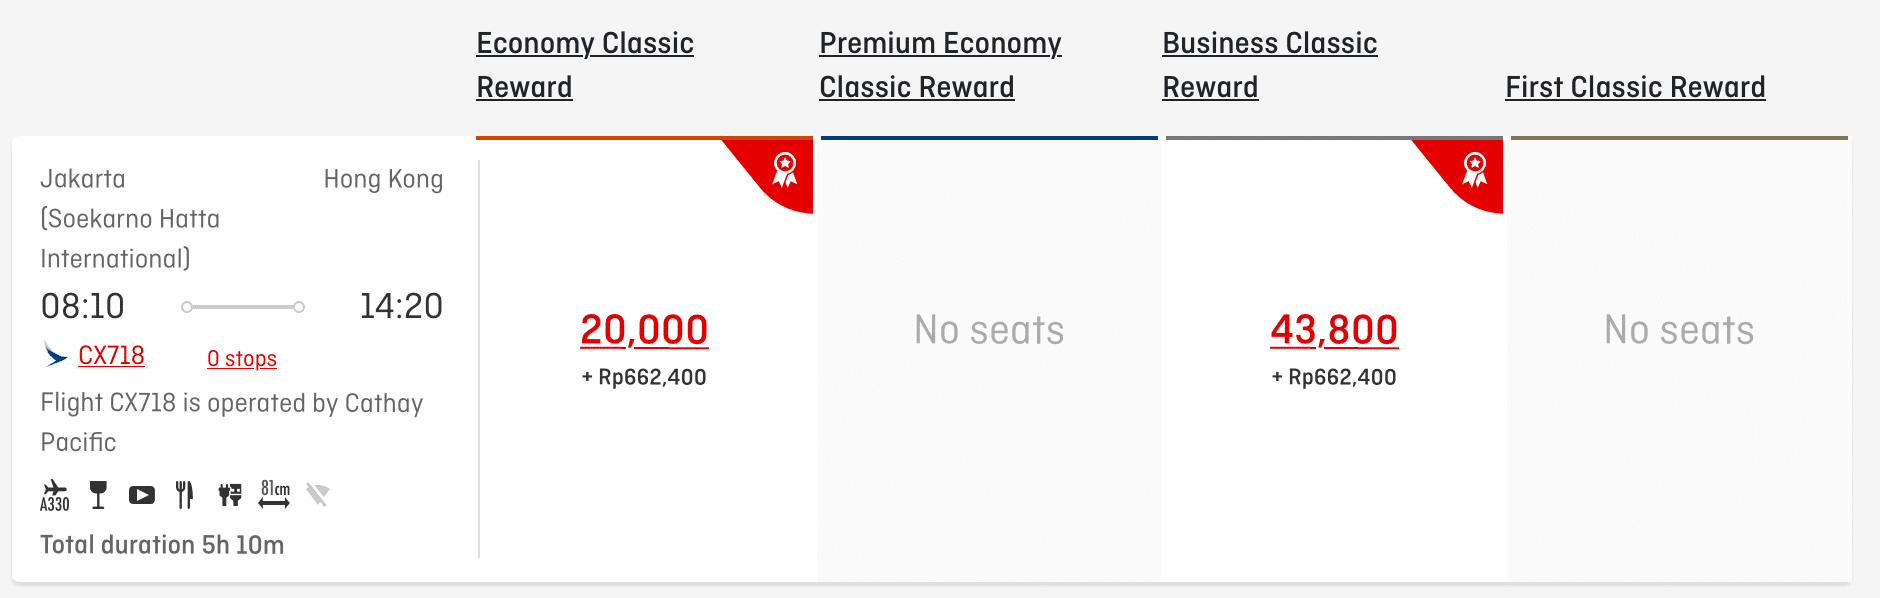The width and height of the screenshot is (1880, 598).
Task: Open the Business Classic Reward column header
Action: 1270,65
